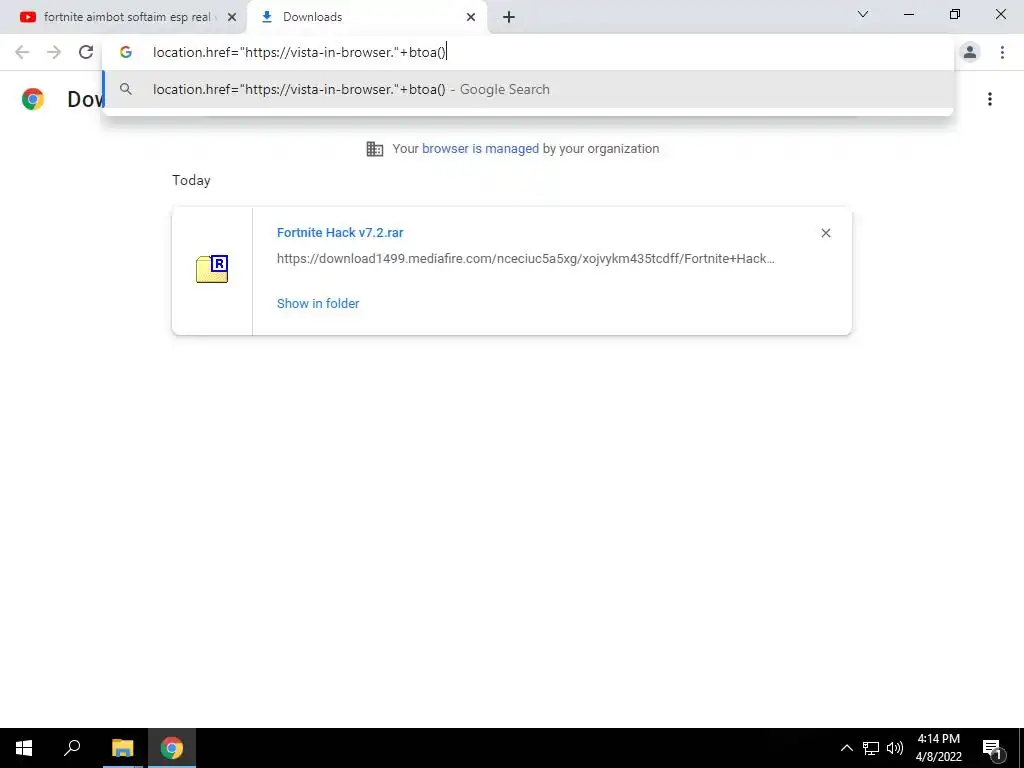This screenshot has height=768, width=1024.
Task: Show hidden system tray icons
Action: 846,748
